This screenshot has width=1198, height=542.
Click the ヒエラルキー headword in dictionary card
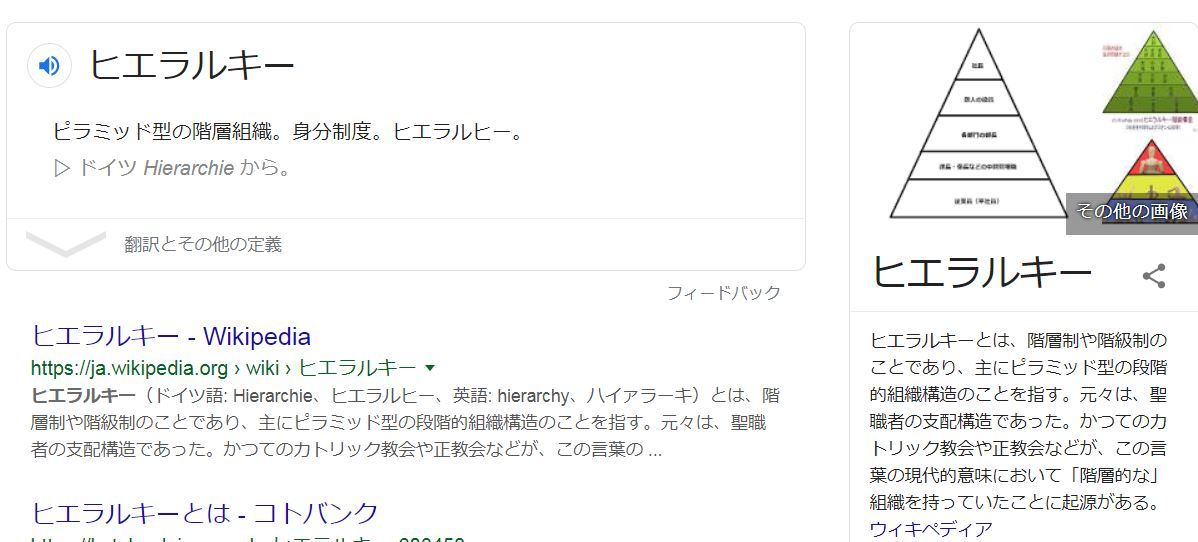click(192, 65)
